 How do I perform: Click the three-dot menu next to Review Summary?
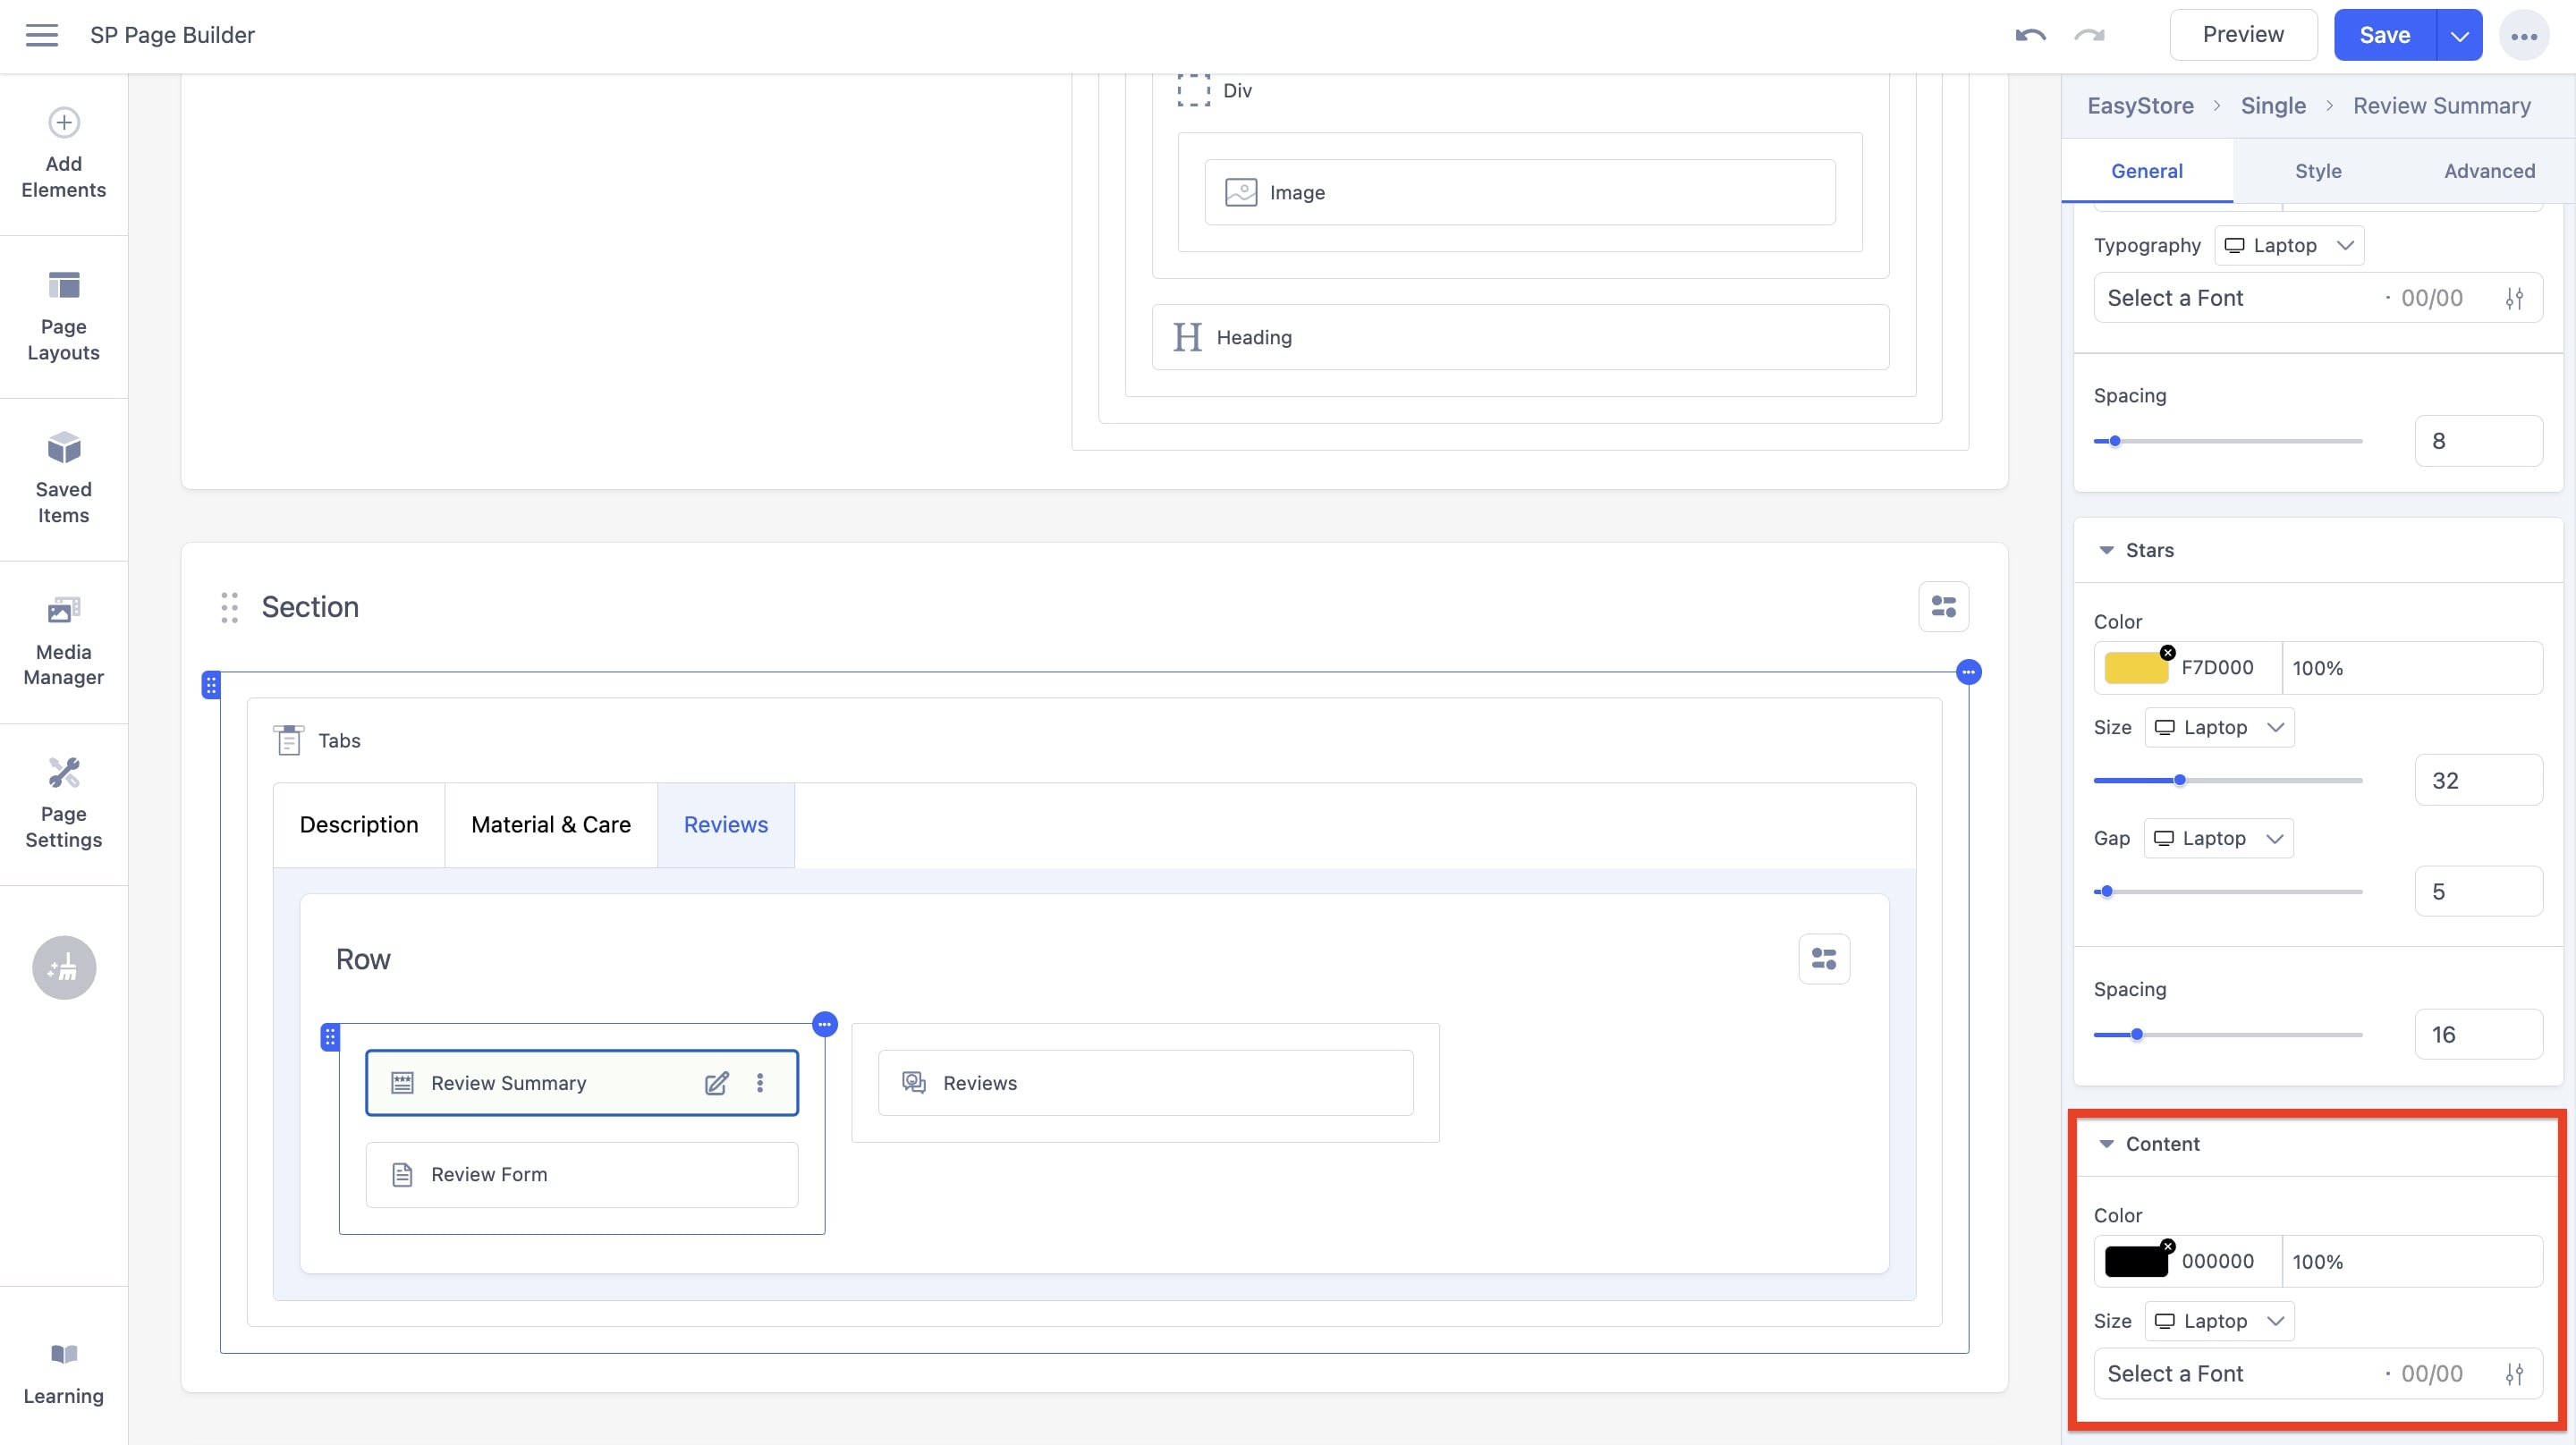point(760,1082)
